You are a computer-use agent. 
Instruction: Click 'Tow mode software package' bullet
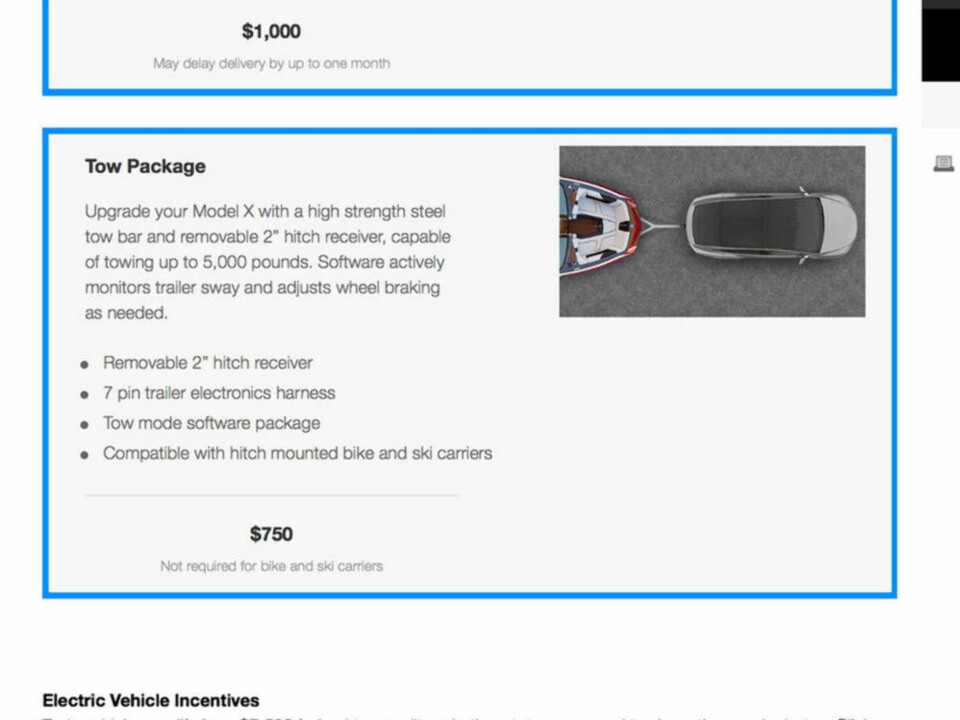(211, 423)
